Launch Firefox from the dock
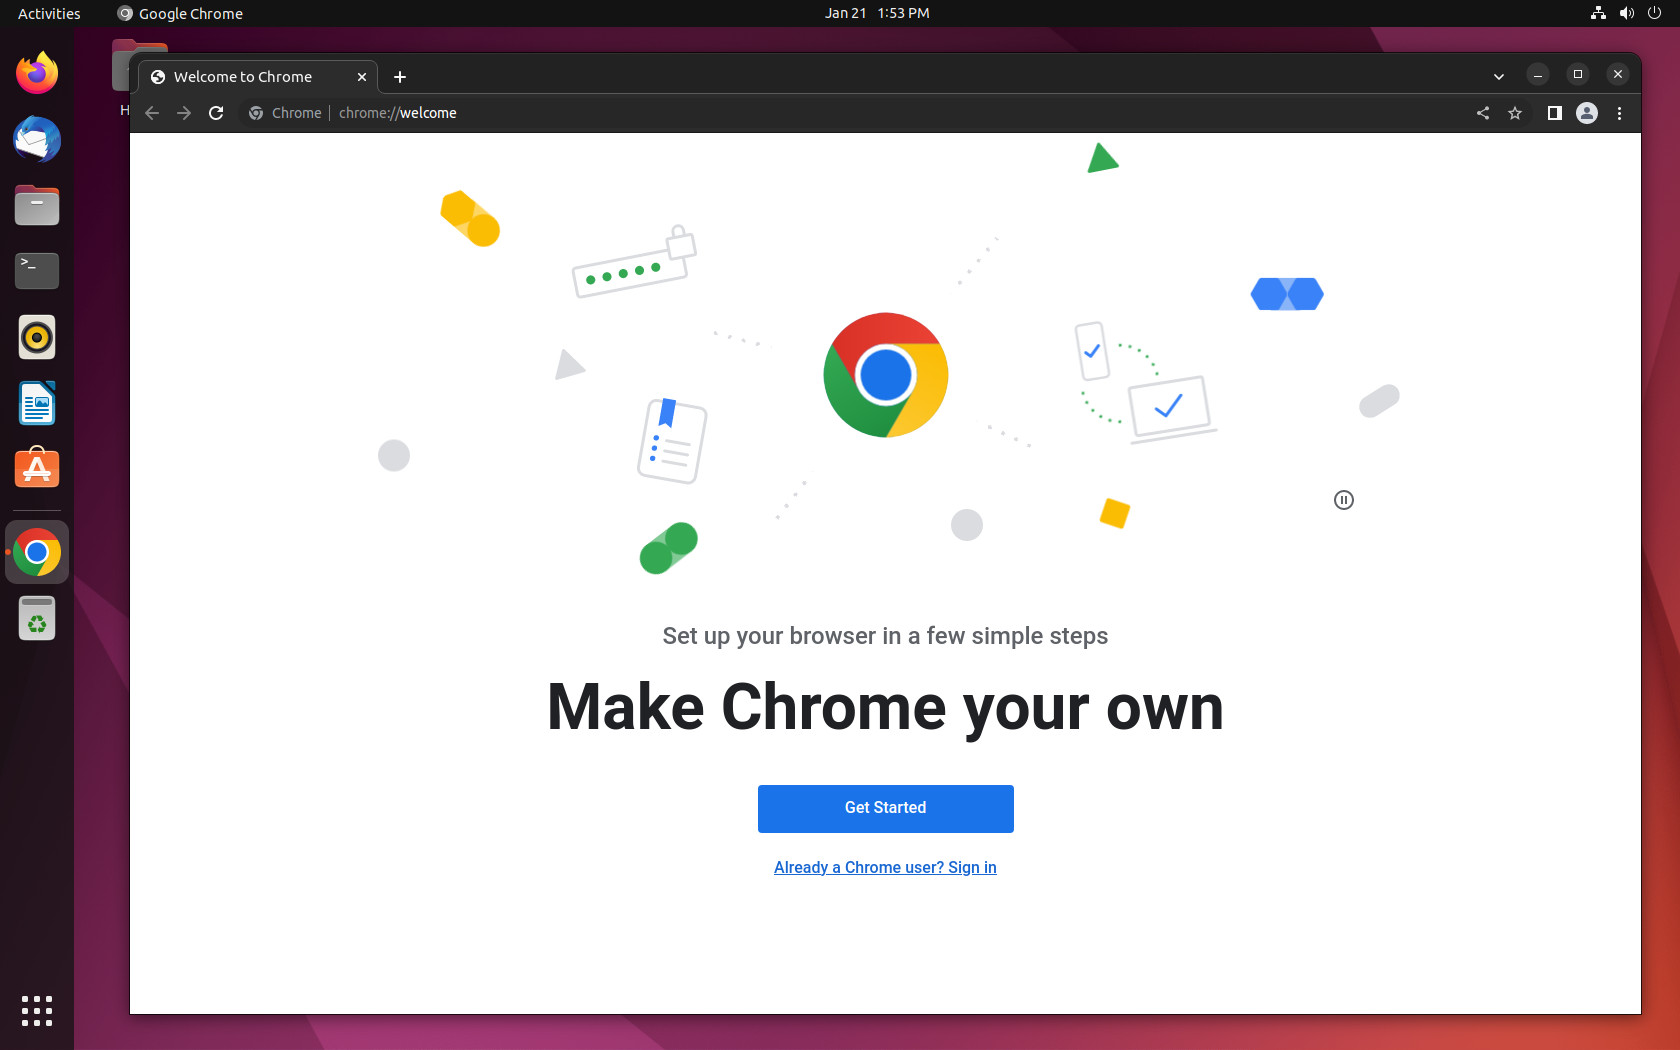Screen dimensions: 1680x1050 click(x=37, y=73)
